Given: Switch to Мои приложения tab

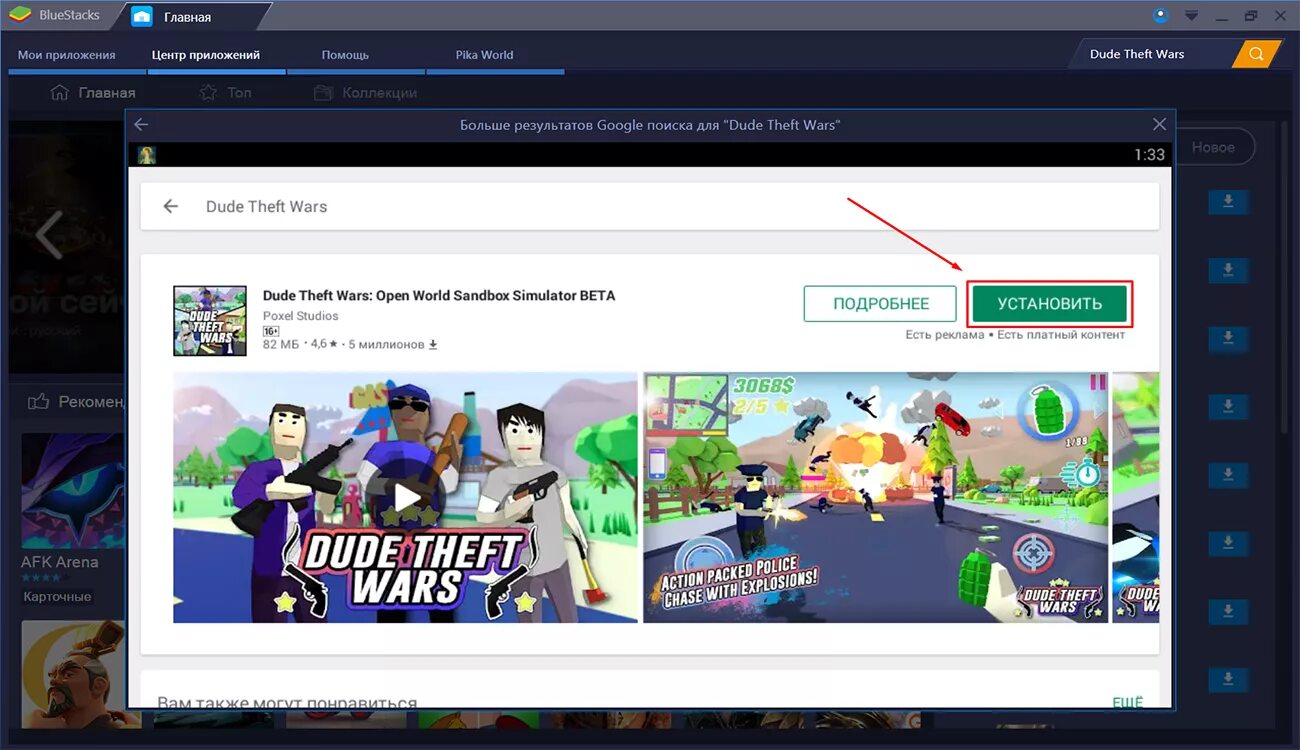Looking at the screenshot, I should (67, 55).
